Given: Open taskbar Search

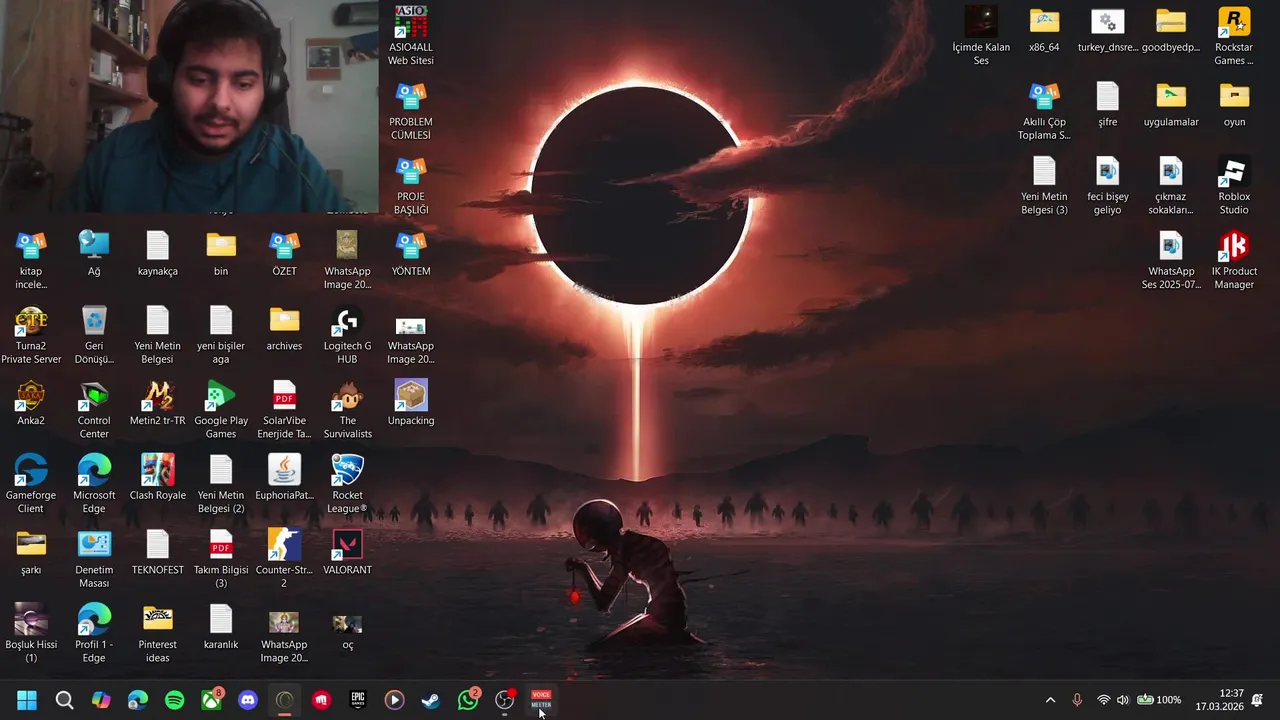Looking at the screenshot, I should pos(65,700).
